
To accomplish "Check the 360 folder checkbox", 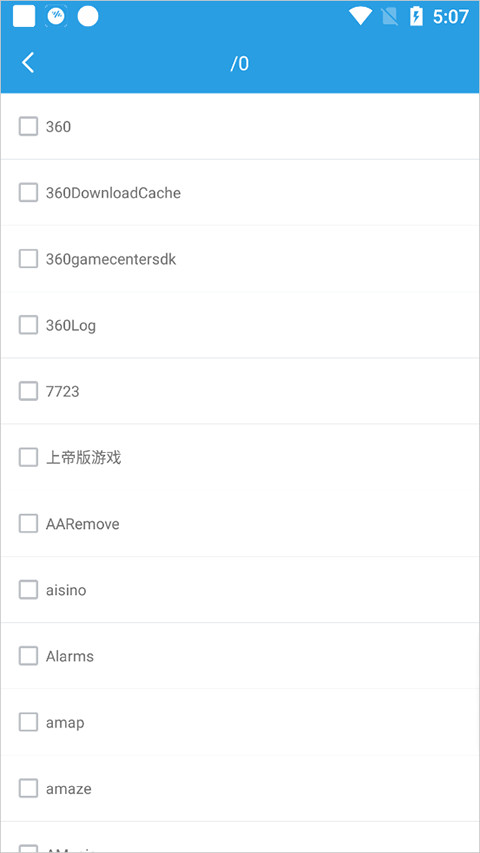I will pyautogui.click(x=28, y=126).
